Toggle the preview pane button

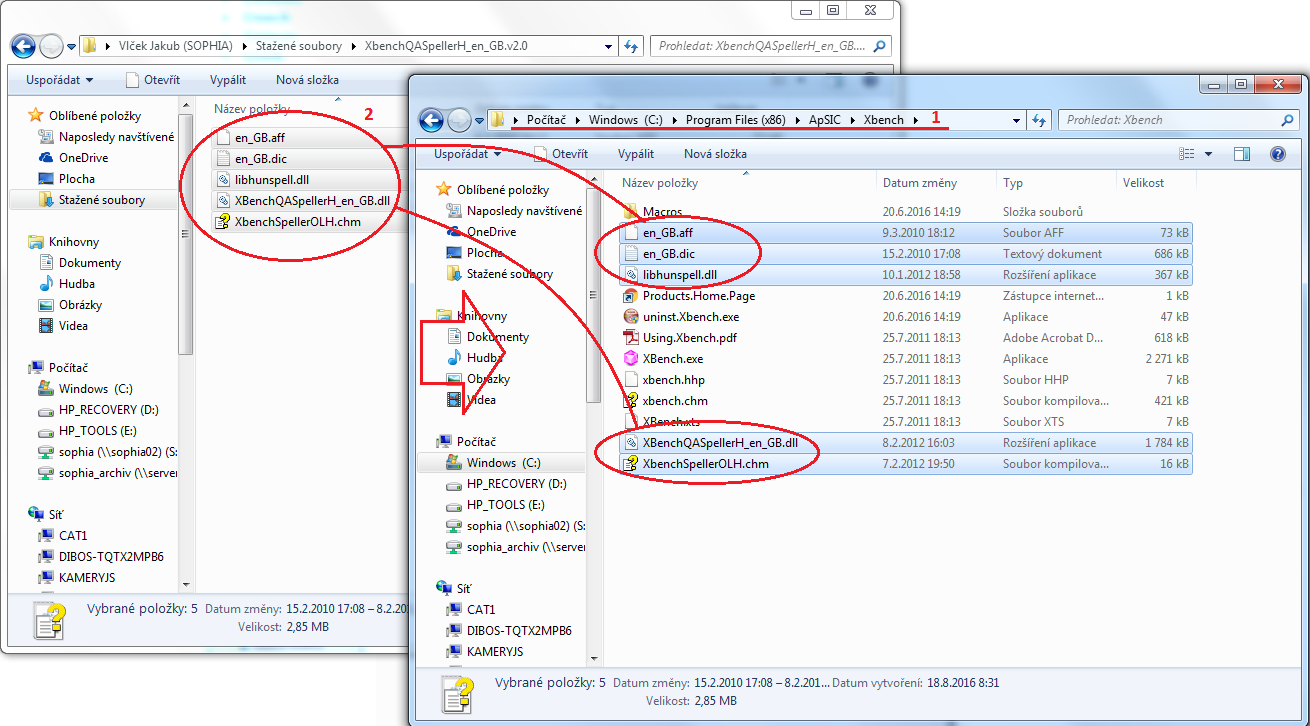tap(1242, 154)
